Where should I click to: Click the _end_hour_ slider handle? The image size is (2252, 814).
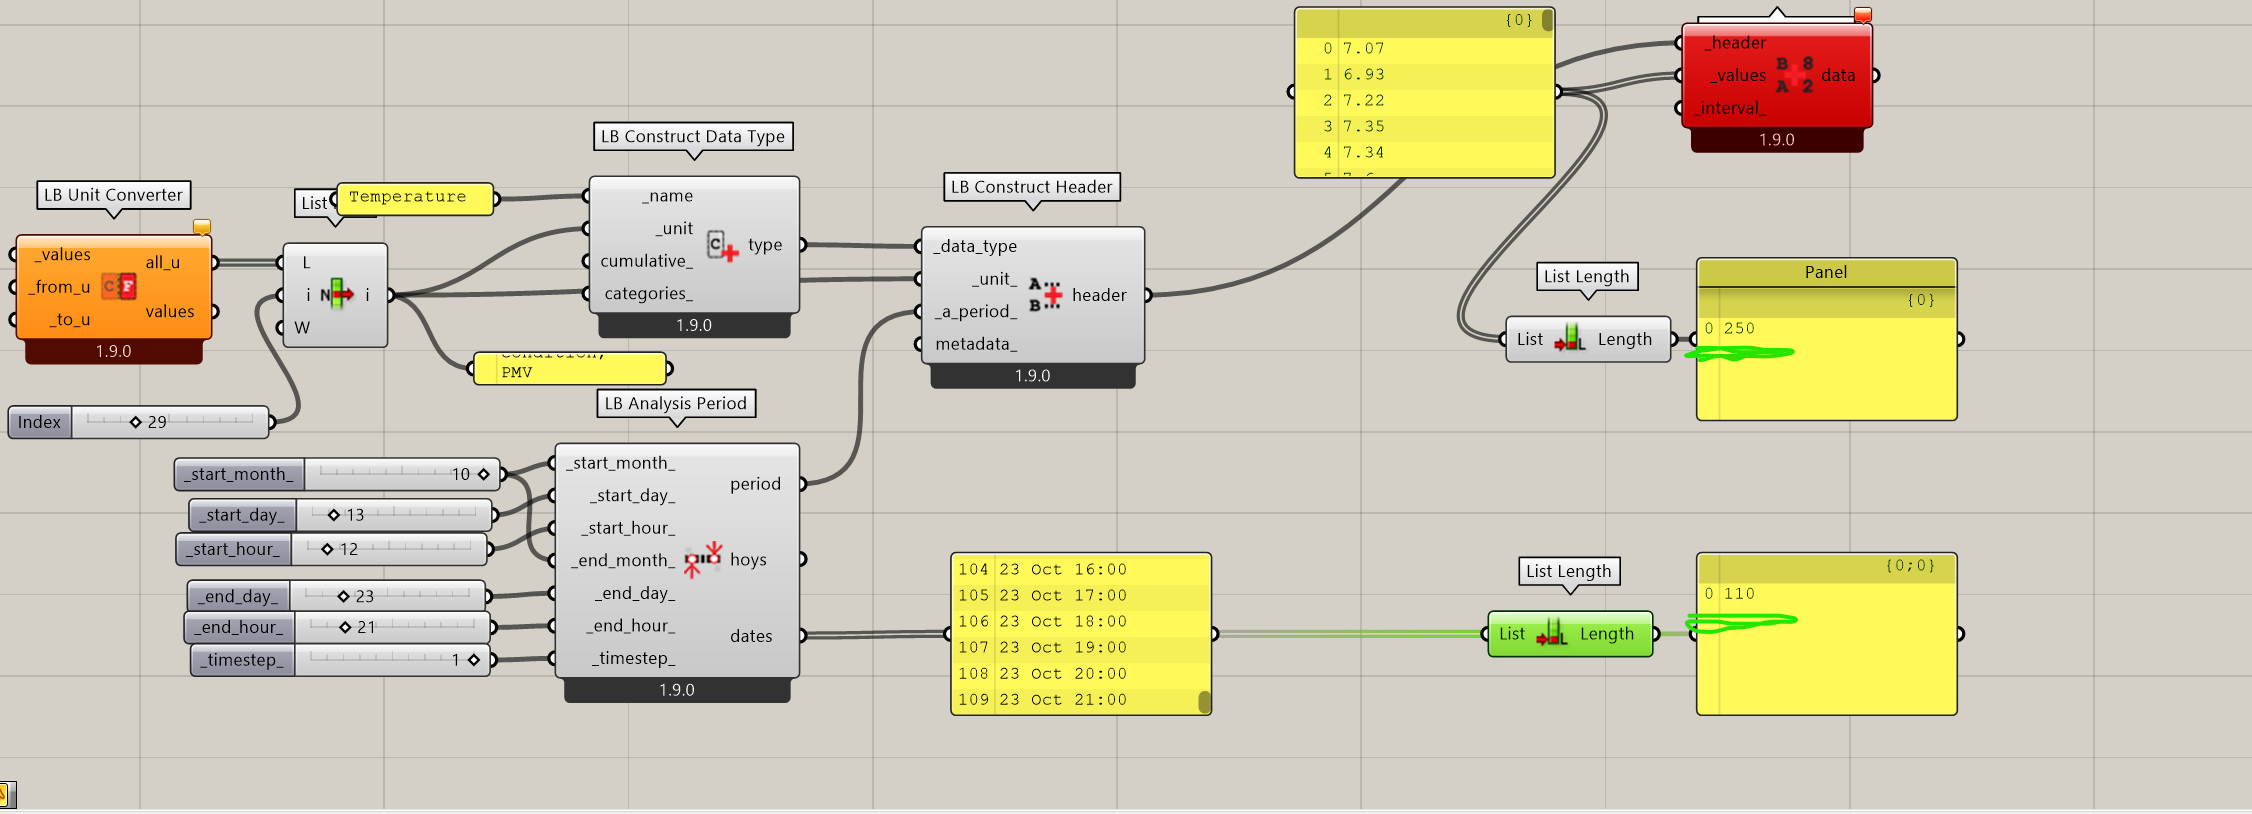(x=345, y=627)
